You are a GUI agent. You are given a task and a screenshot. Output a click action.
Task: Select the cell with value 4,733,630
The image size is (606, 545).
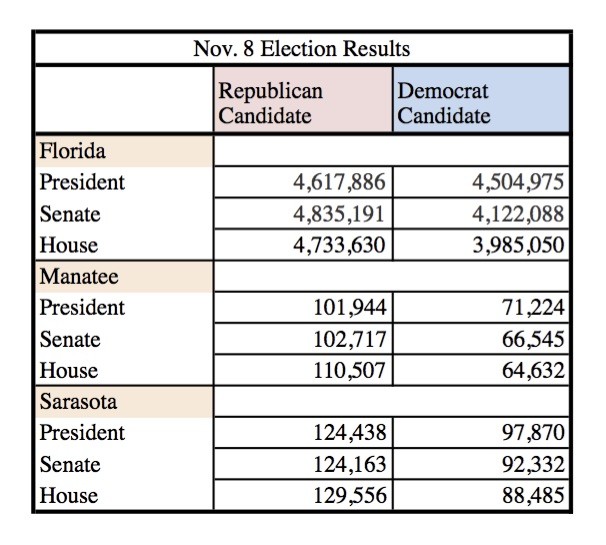pyautogui.click(x=300, y=245)
